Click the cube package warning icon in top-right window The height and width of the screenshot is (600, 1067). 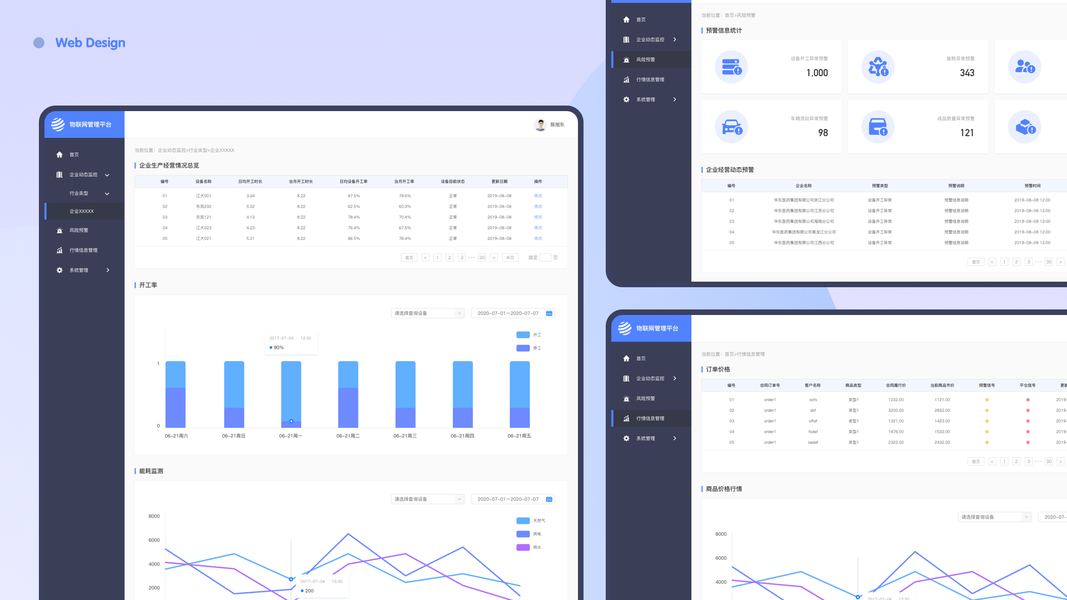click(1025, 127)
